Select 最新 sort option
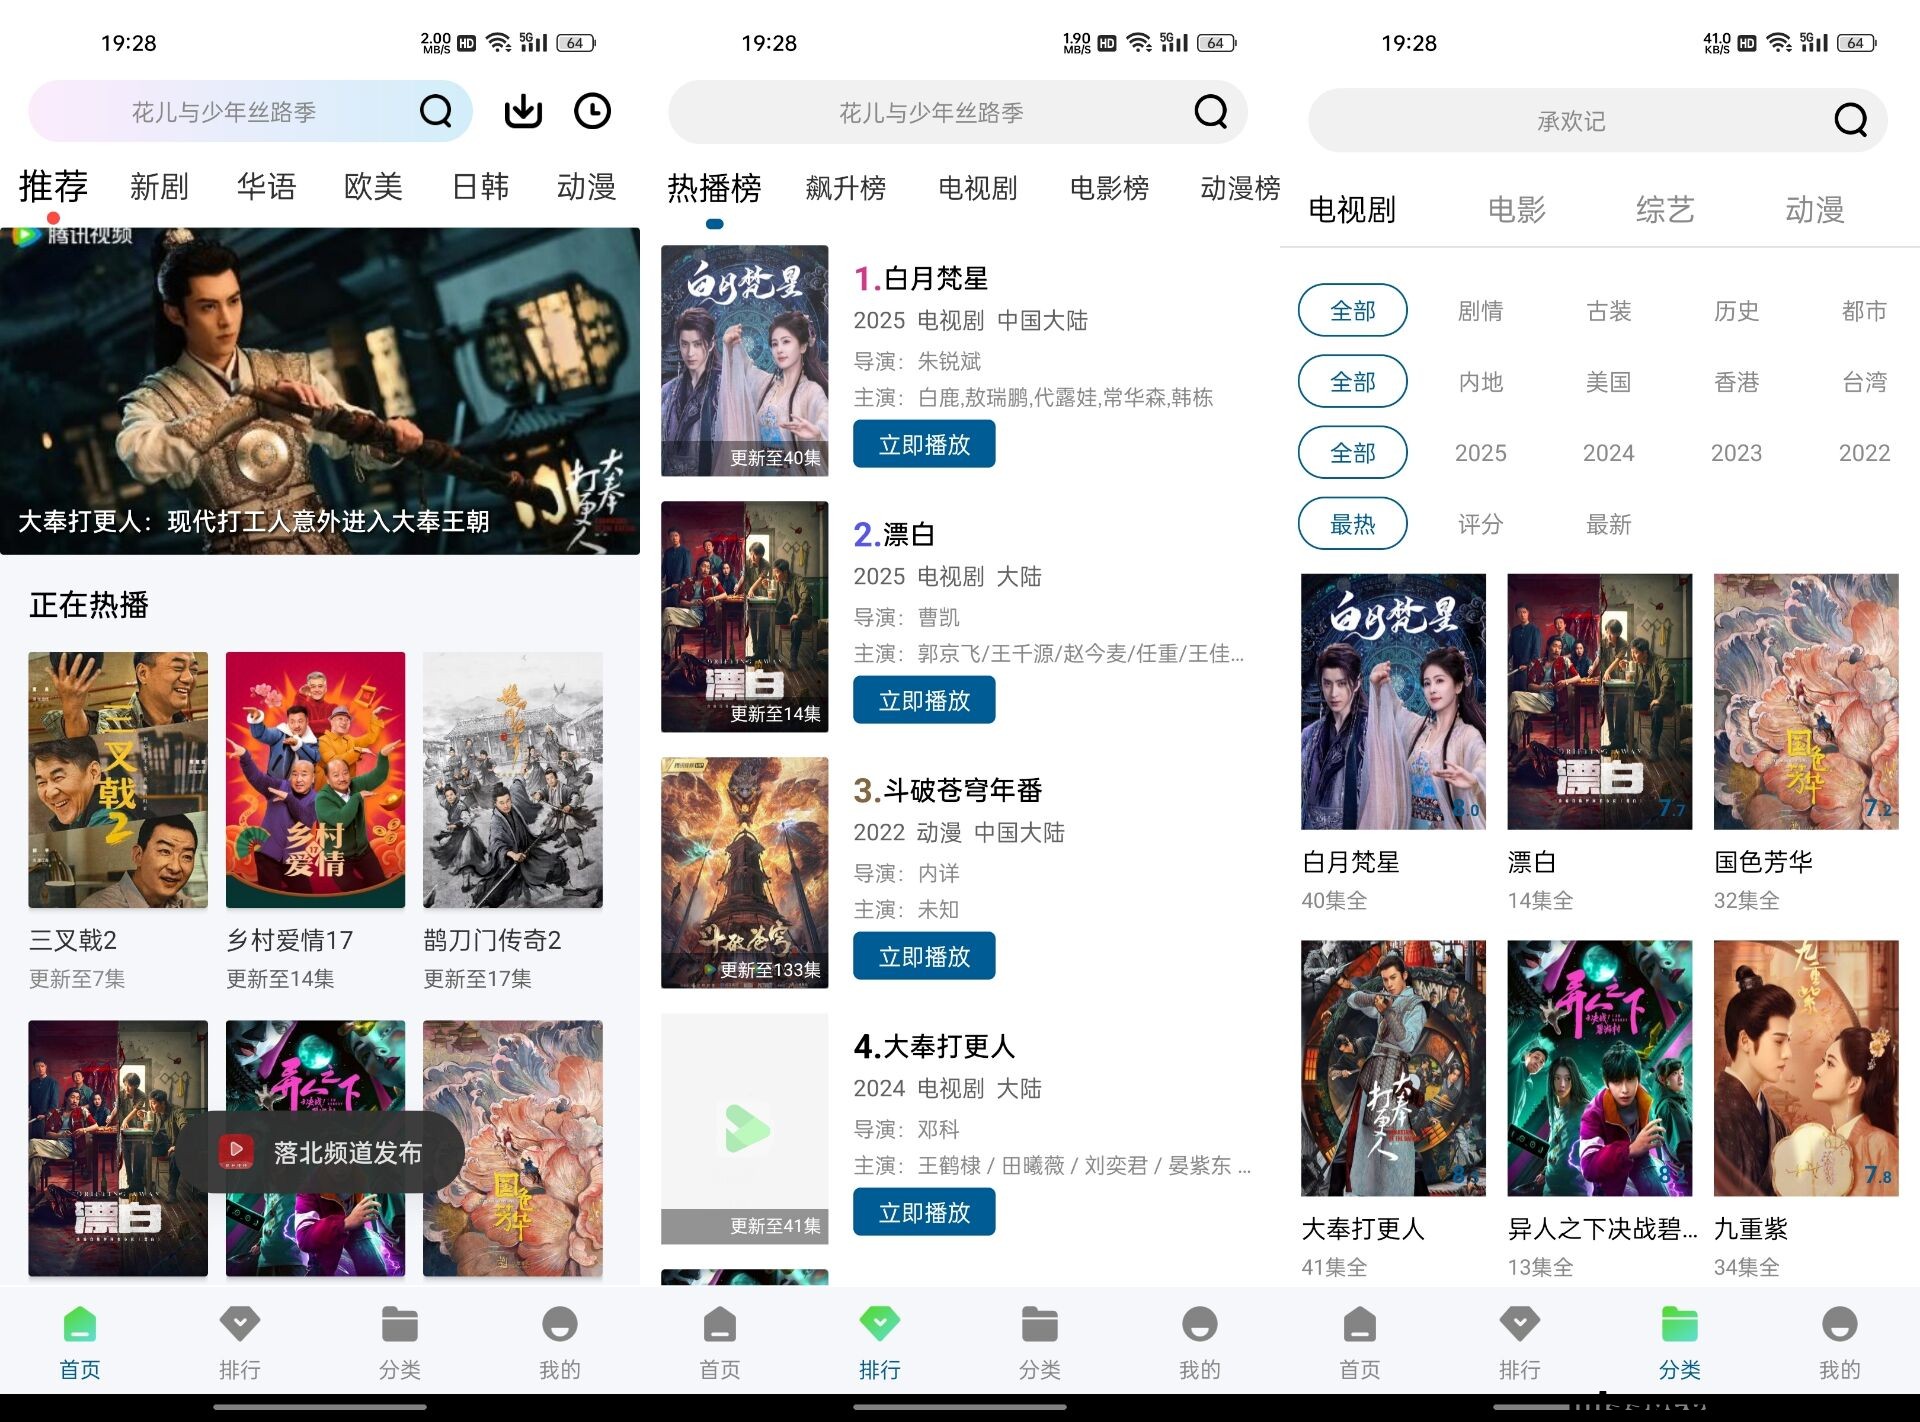Screen dimensions: 1920x1422 click(x=1608, y=524)
